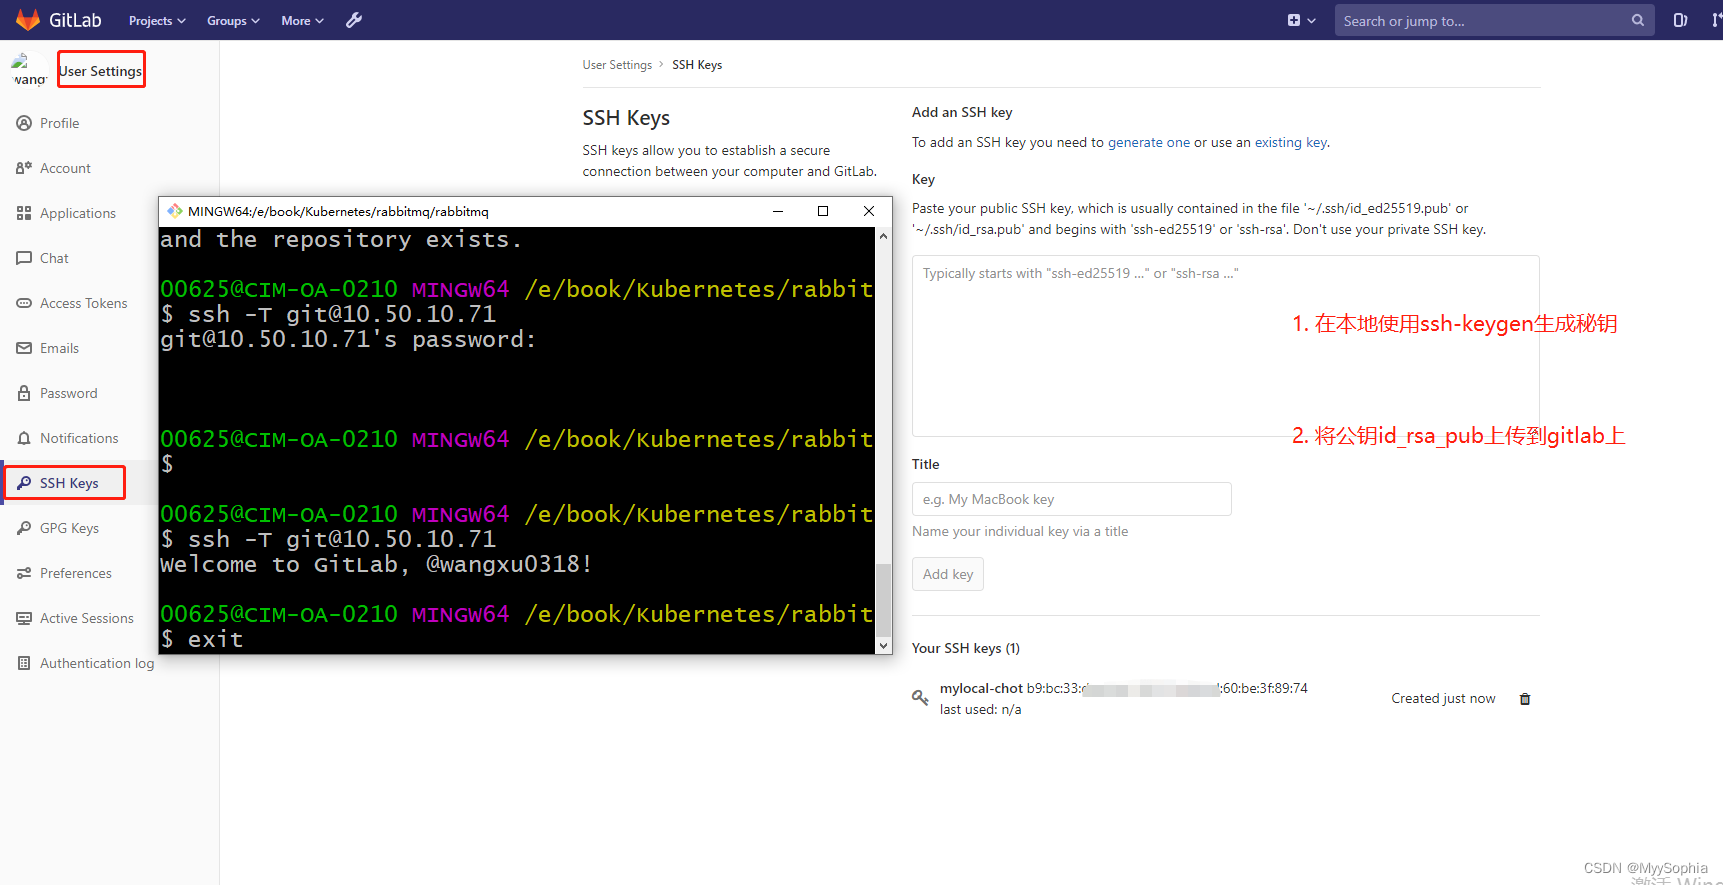
Task: Click the Active Sessions monitor icon
Action: pos(24,618)
